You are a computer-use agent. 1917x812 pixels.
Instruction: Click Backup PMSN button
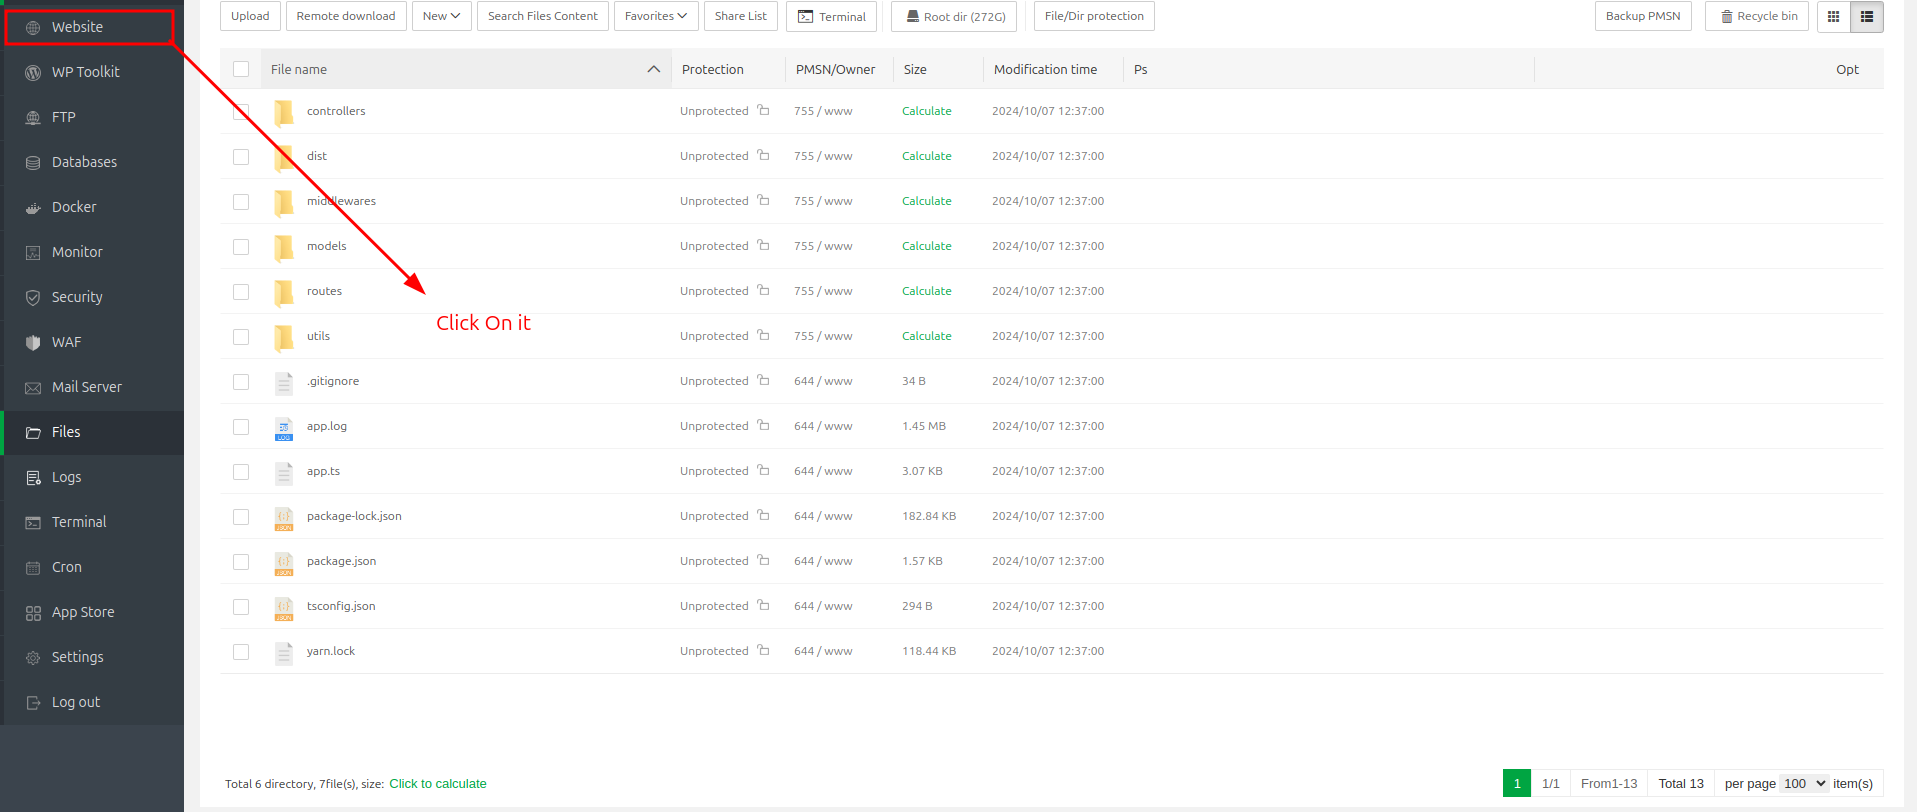pyautogui.click(x=1643, y=16)
